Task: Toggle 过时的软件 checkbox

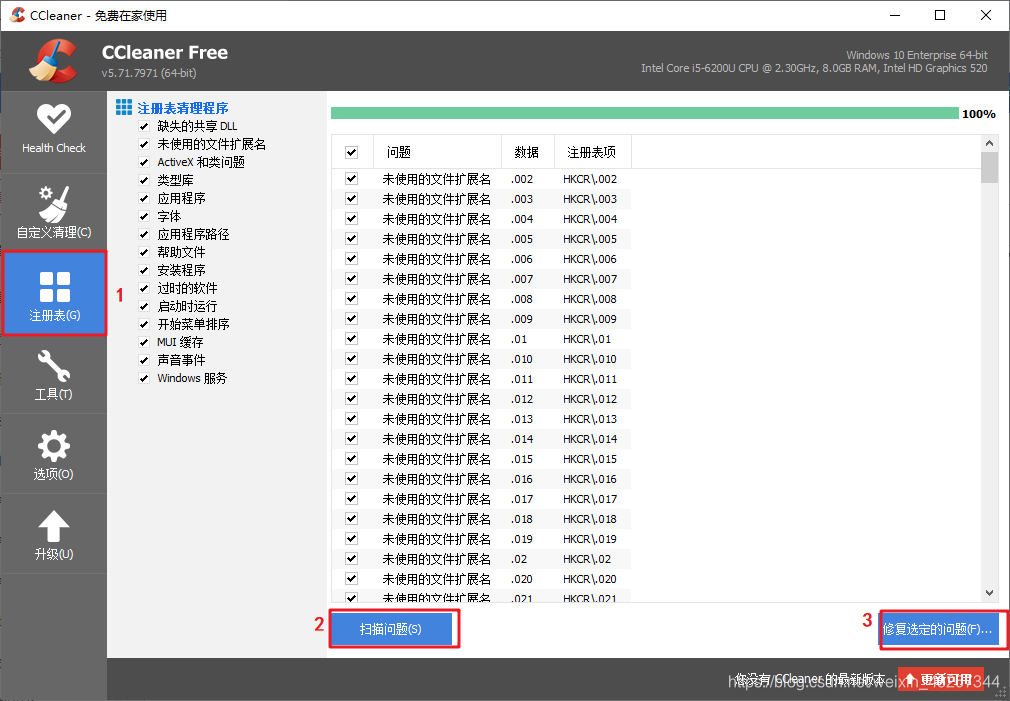Action: pos(144,289)
